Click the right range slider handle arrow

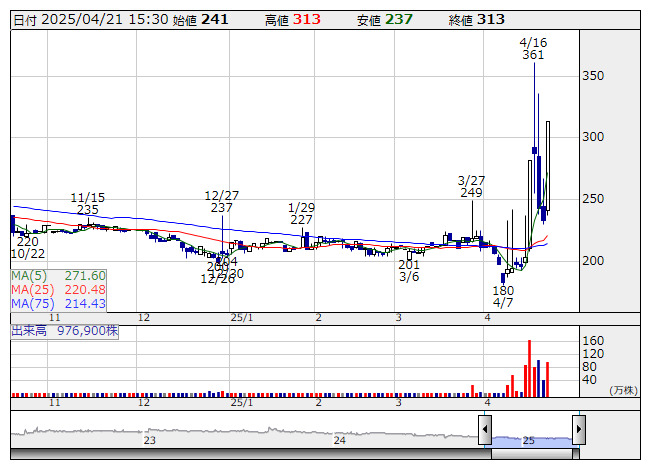(579, 430)
